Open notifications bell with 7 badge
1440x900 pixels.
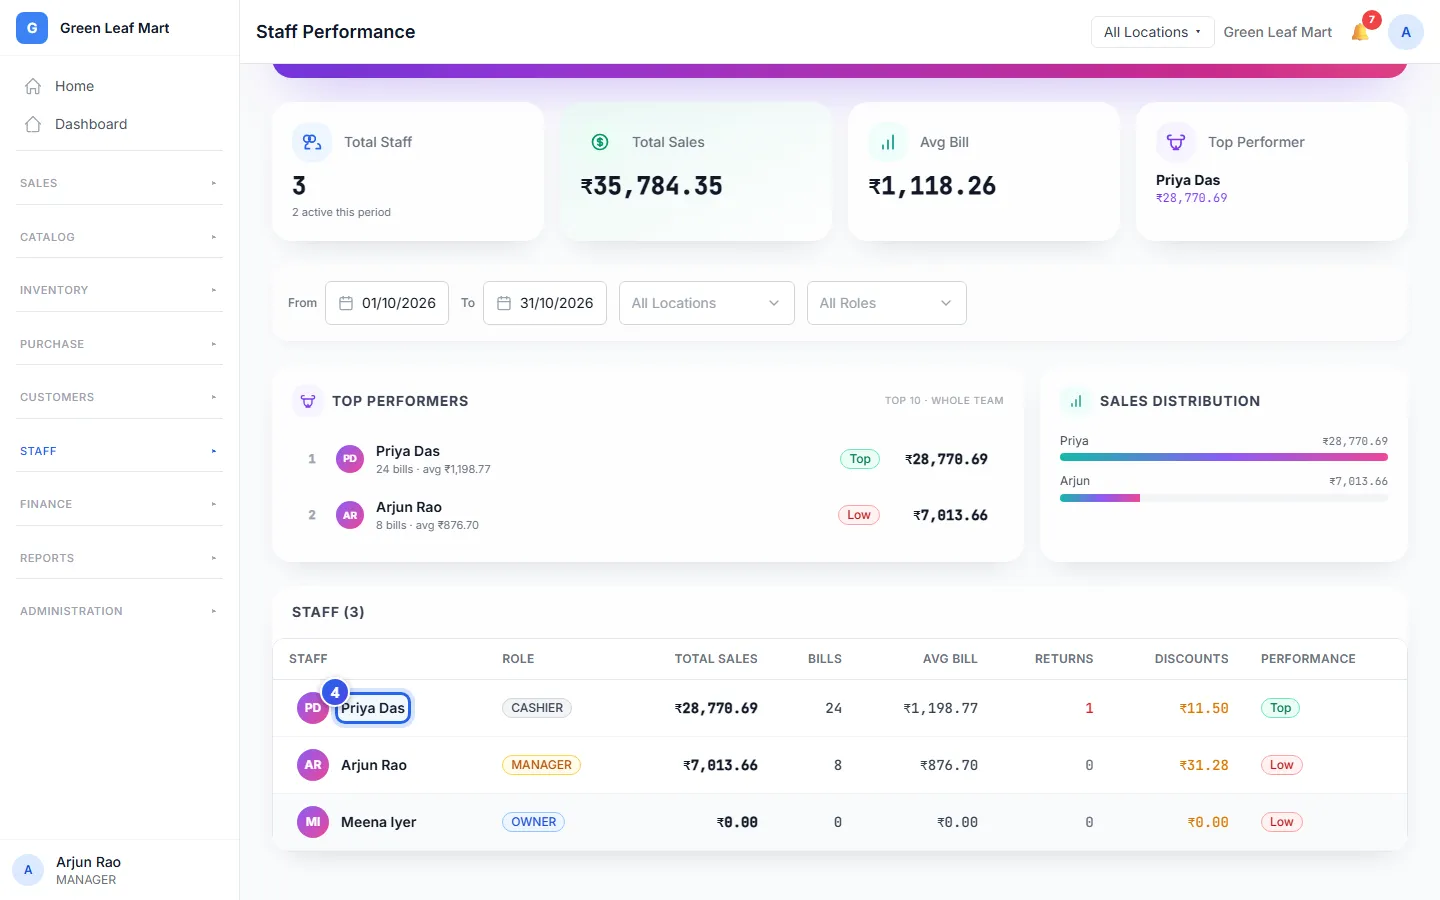(x=1362, y=30)
